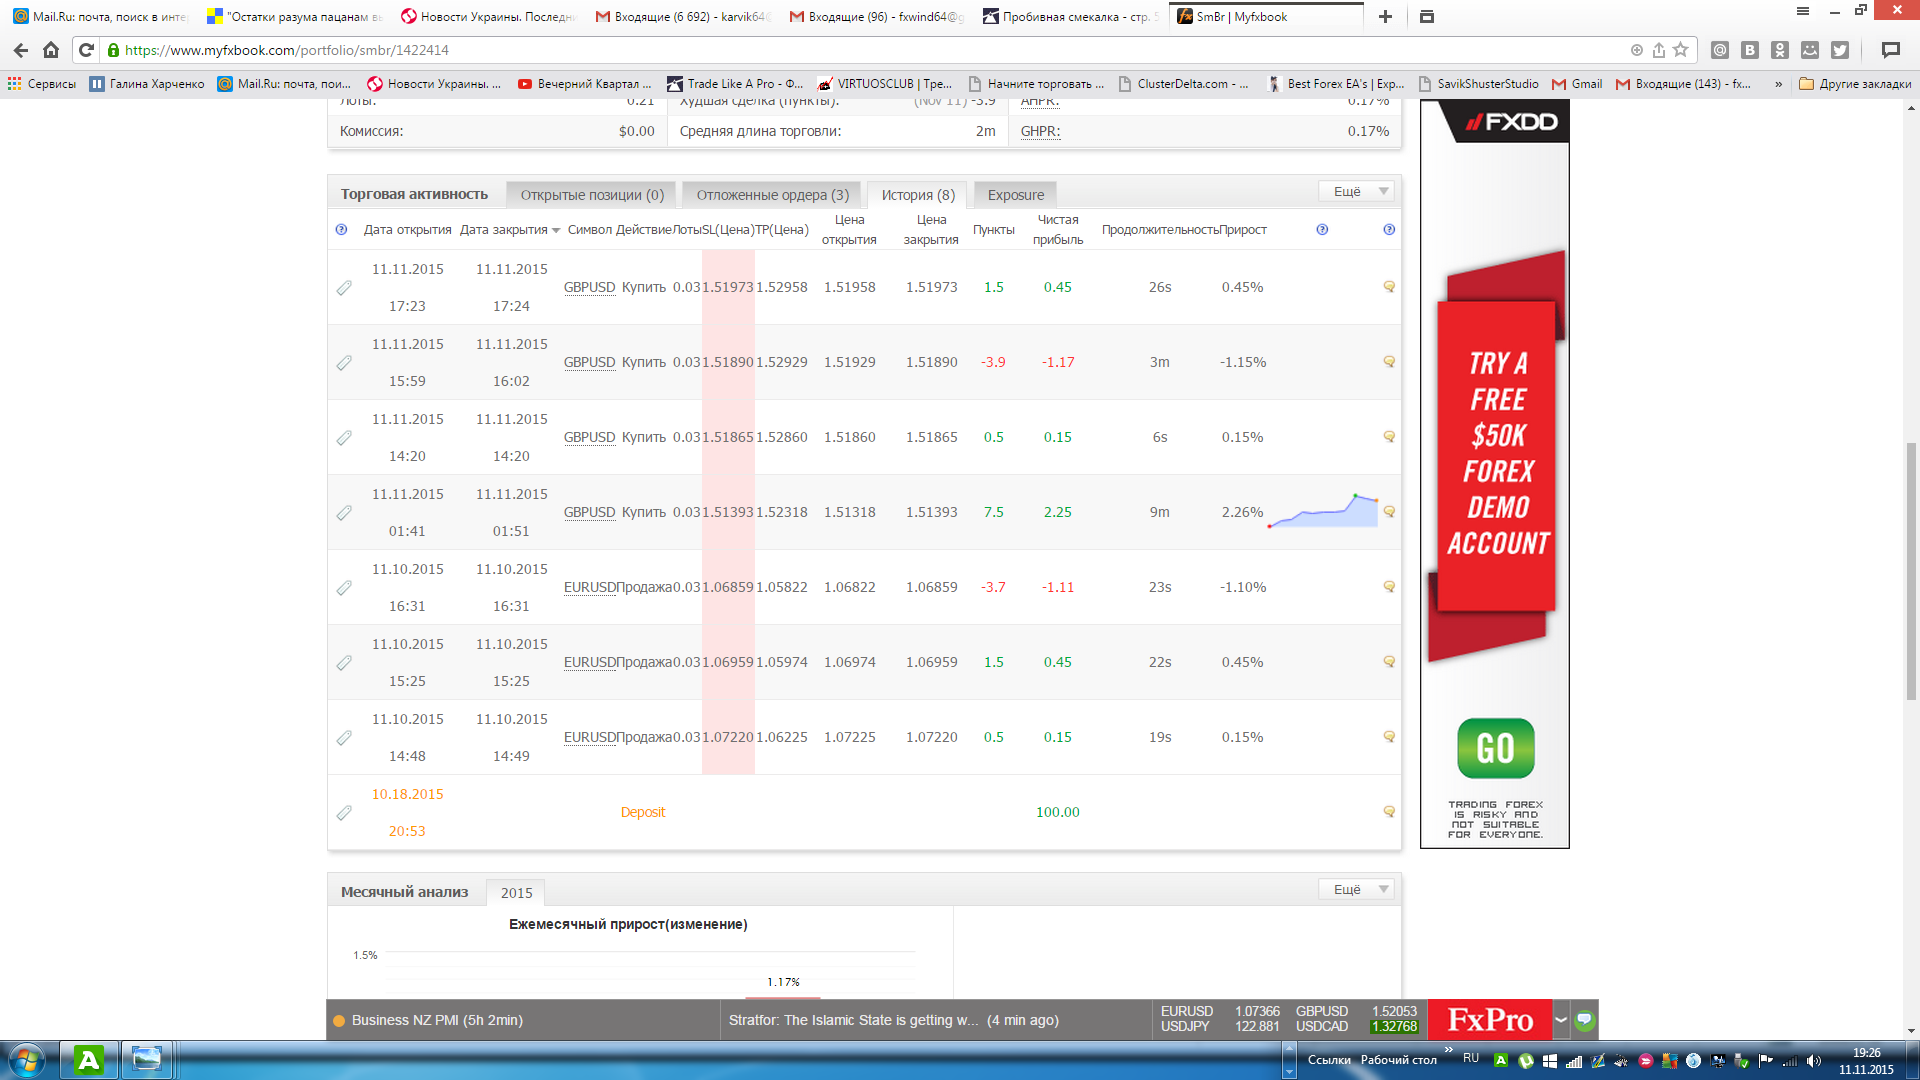Open Trade Like A Pro bookmark
Image resolution: width=1920 pixels, height=1080 pixels.
coord(736,84)
